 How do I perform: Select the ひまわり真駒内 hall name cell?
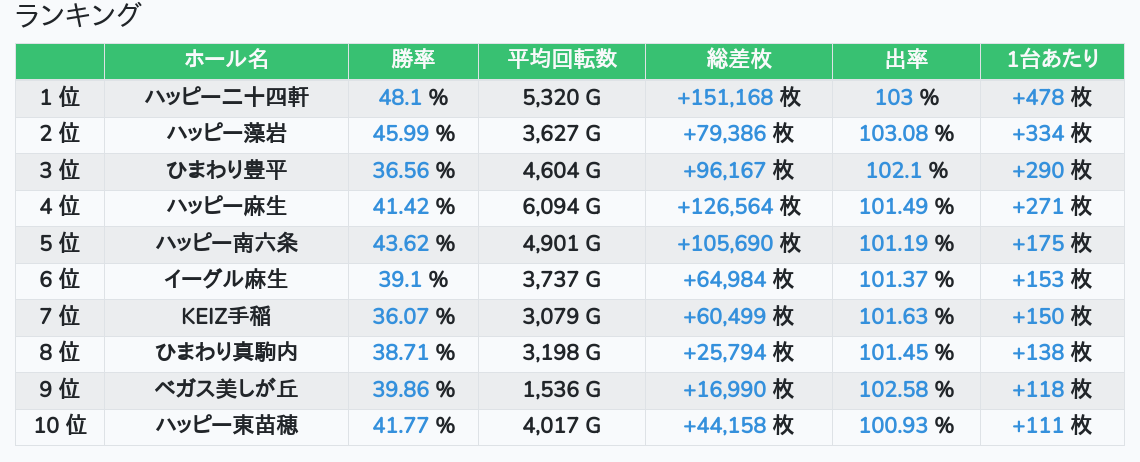(x=226, y=353)
